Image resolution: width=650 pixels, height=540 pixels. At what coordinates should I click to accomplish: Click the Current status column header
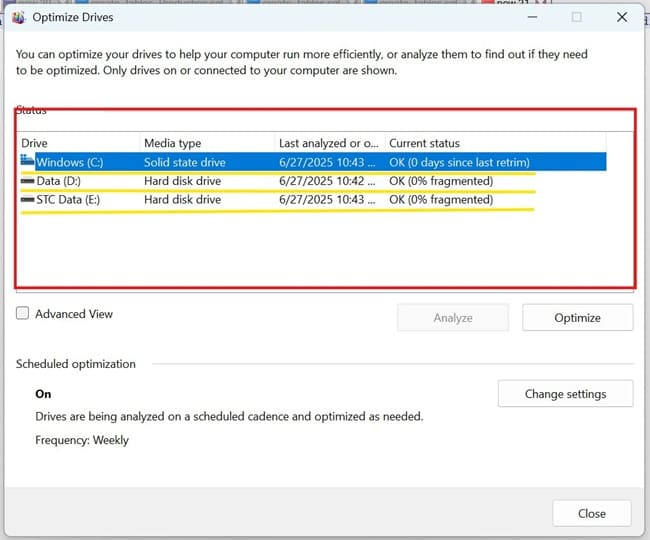pos(495,143)
